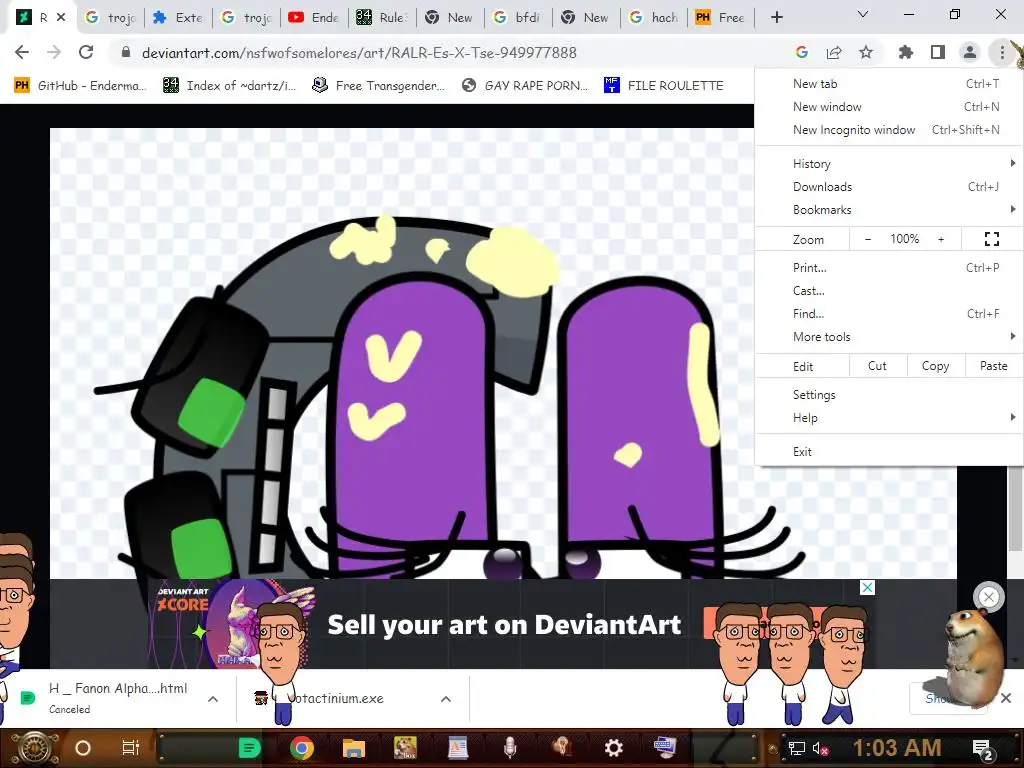Expand options for the .exe download
Viewport: 1024px width, 768px height.
click(446, 699)
